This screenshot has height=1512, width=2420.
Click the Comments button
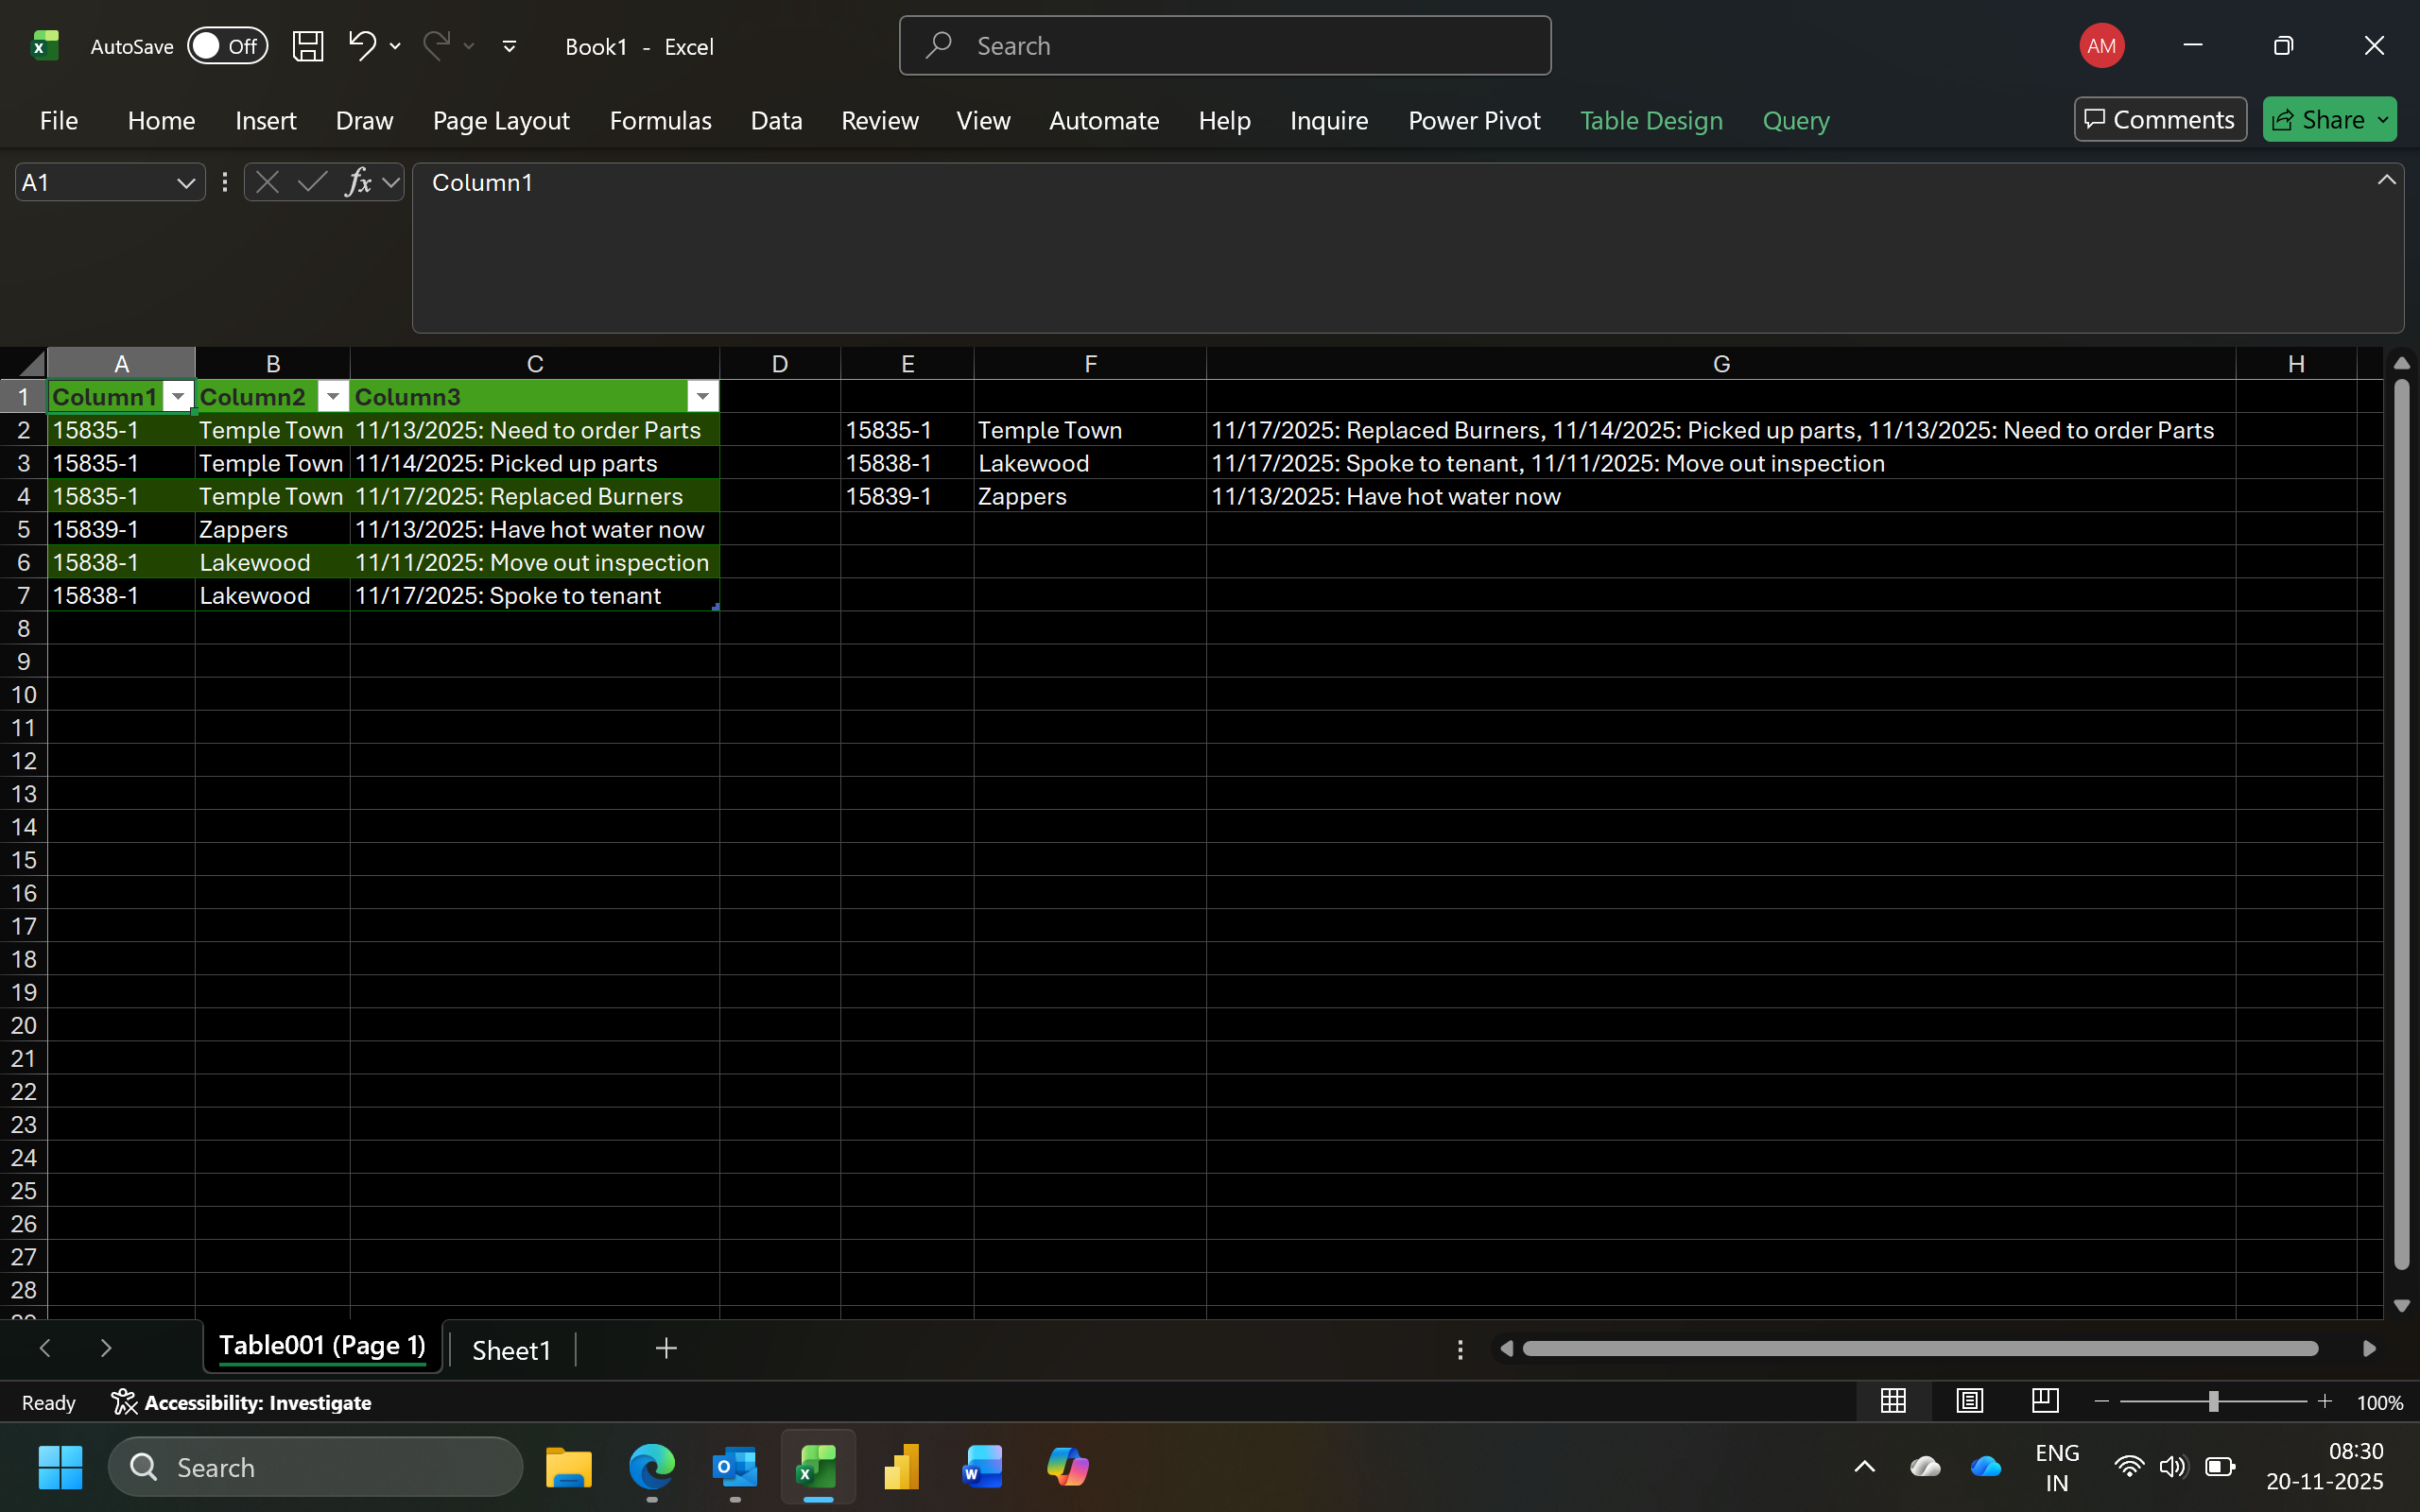[x=2159, y=120]
